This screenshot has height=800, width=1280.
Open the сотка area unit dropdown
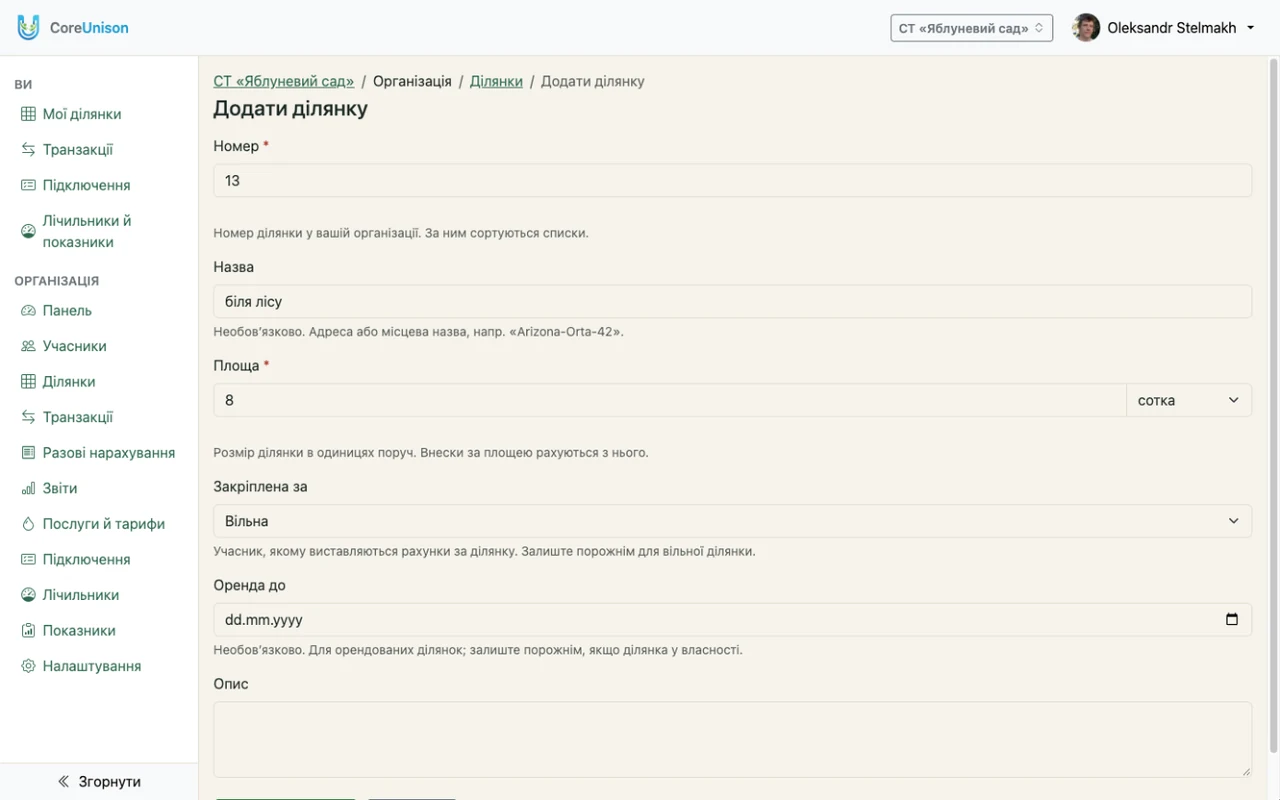pos(1189,400)
